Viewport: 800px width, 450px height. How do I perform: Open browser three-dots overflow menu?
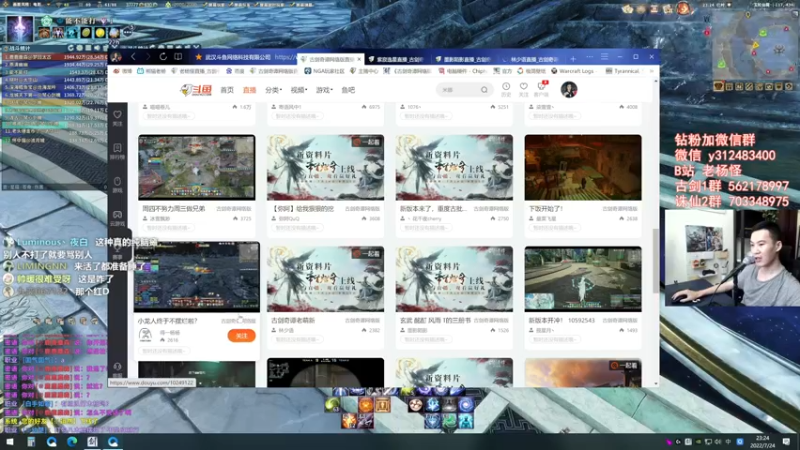[589, 57]
